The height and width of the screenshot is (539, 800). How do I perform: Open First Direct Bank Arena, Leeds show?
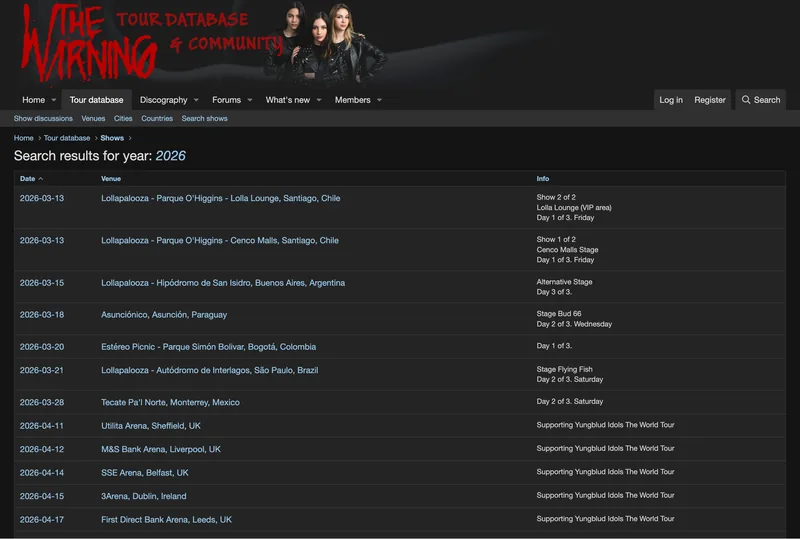tap(166, 520)
